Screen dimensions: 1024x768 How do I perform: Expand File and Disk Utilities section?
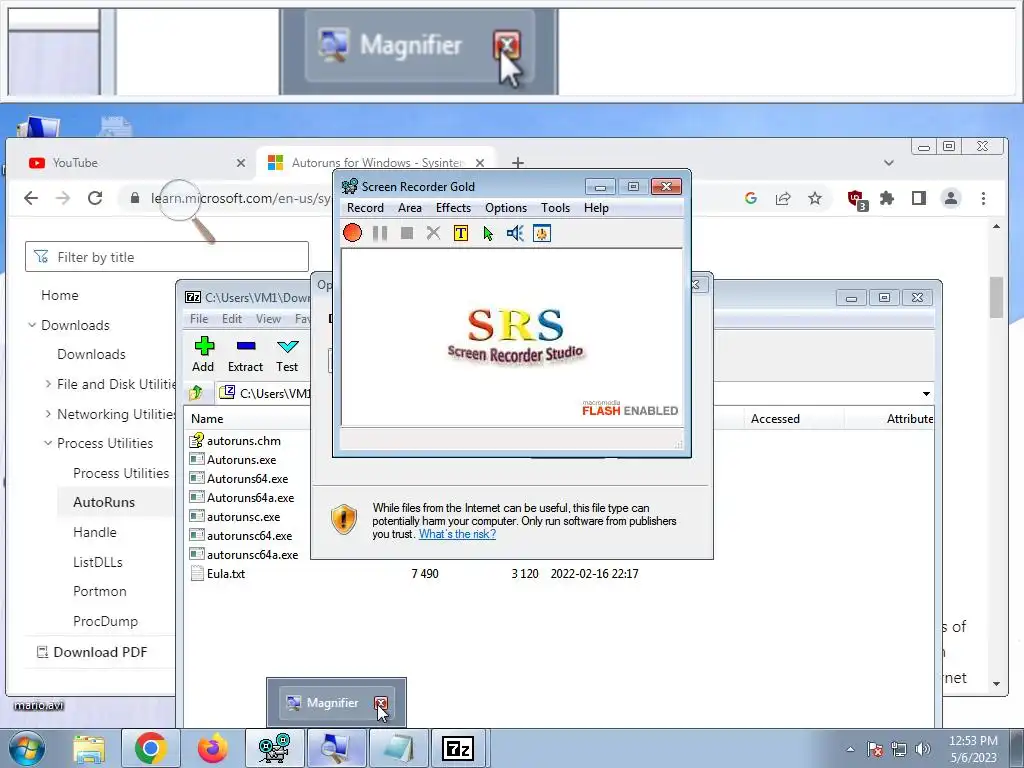pos(48,384)
